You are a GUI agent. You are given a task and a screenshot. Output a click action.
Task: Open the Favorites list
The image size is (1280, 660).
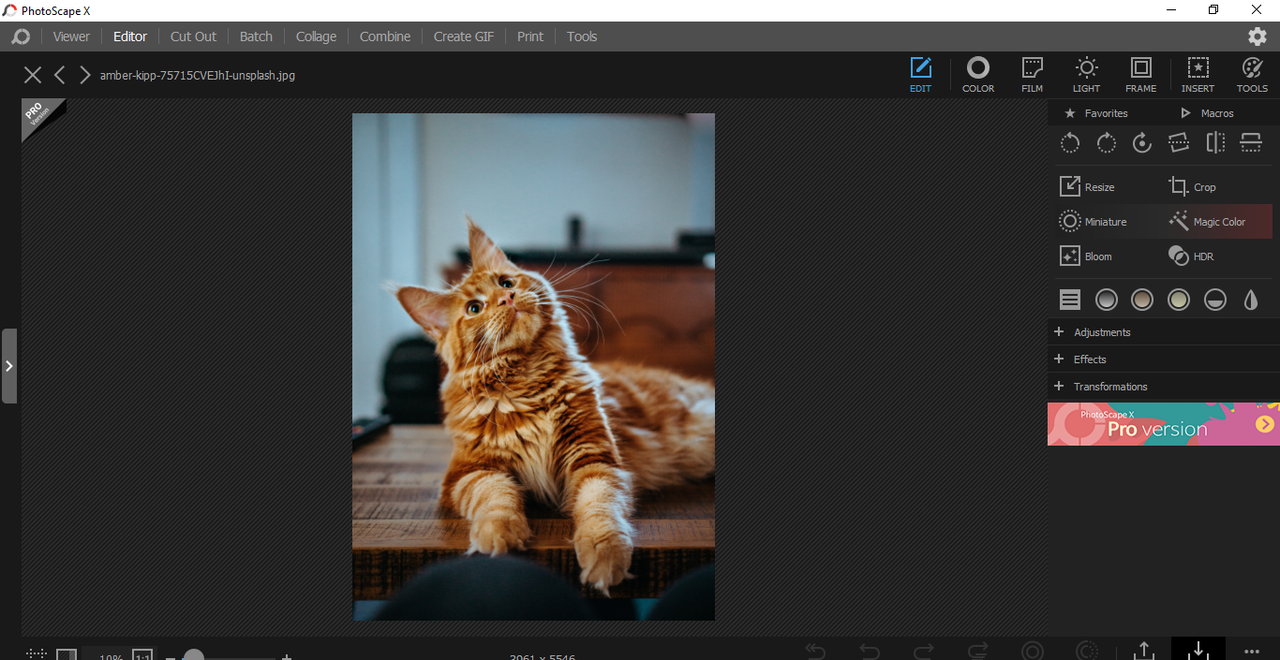tap(1096, 113)
